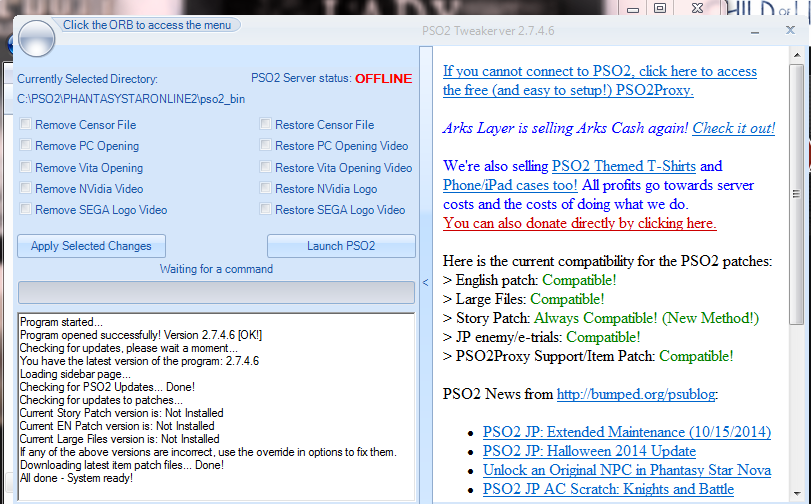The width and height of the screenshot is (811, 504).
Task: Click 'Current Story Patch version' log line
Action: (122, 413)
